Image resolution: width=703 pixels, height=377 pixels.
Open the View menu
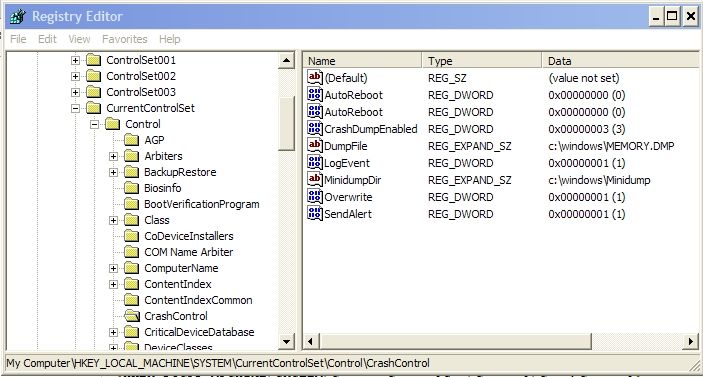tap(79, 39)
